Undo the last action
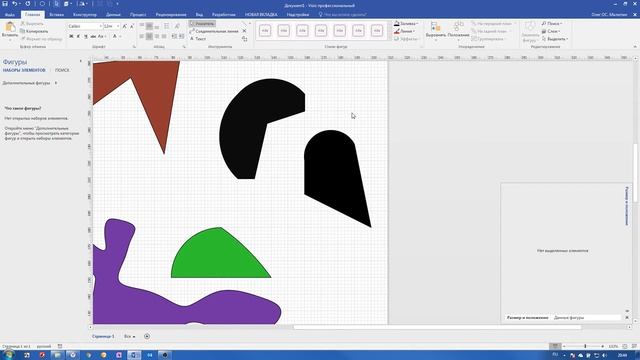The width and height of the screenshot is (640, 360). (15, 4)
